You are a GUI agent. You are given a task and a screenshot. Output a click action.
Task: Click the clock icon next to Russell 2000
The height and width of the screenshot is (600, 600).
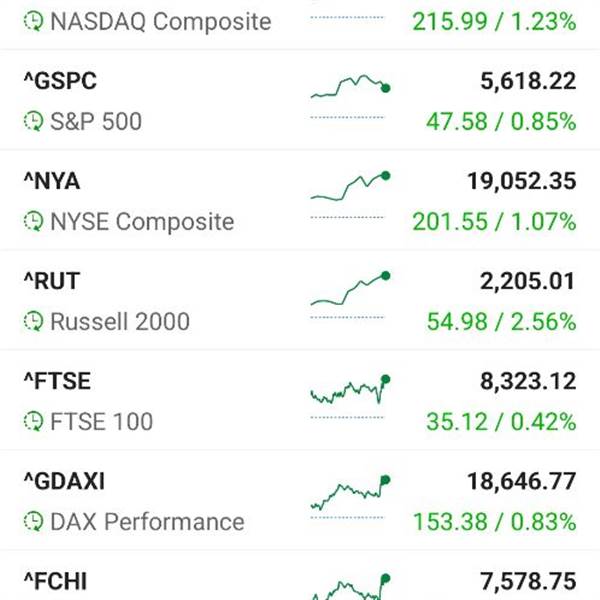[x=34, y=321]
